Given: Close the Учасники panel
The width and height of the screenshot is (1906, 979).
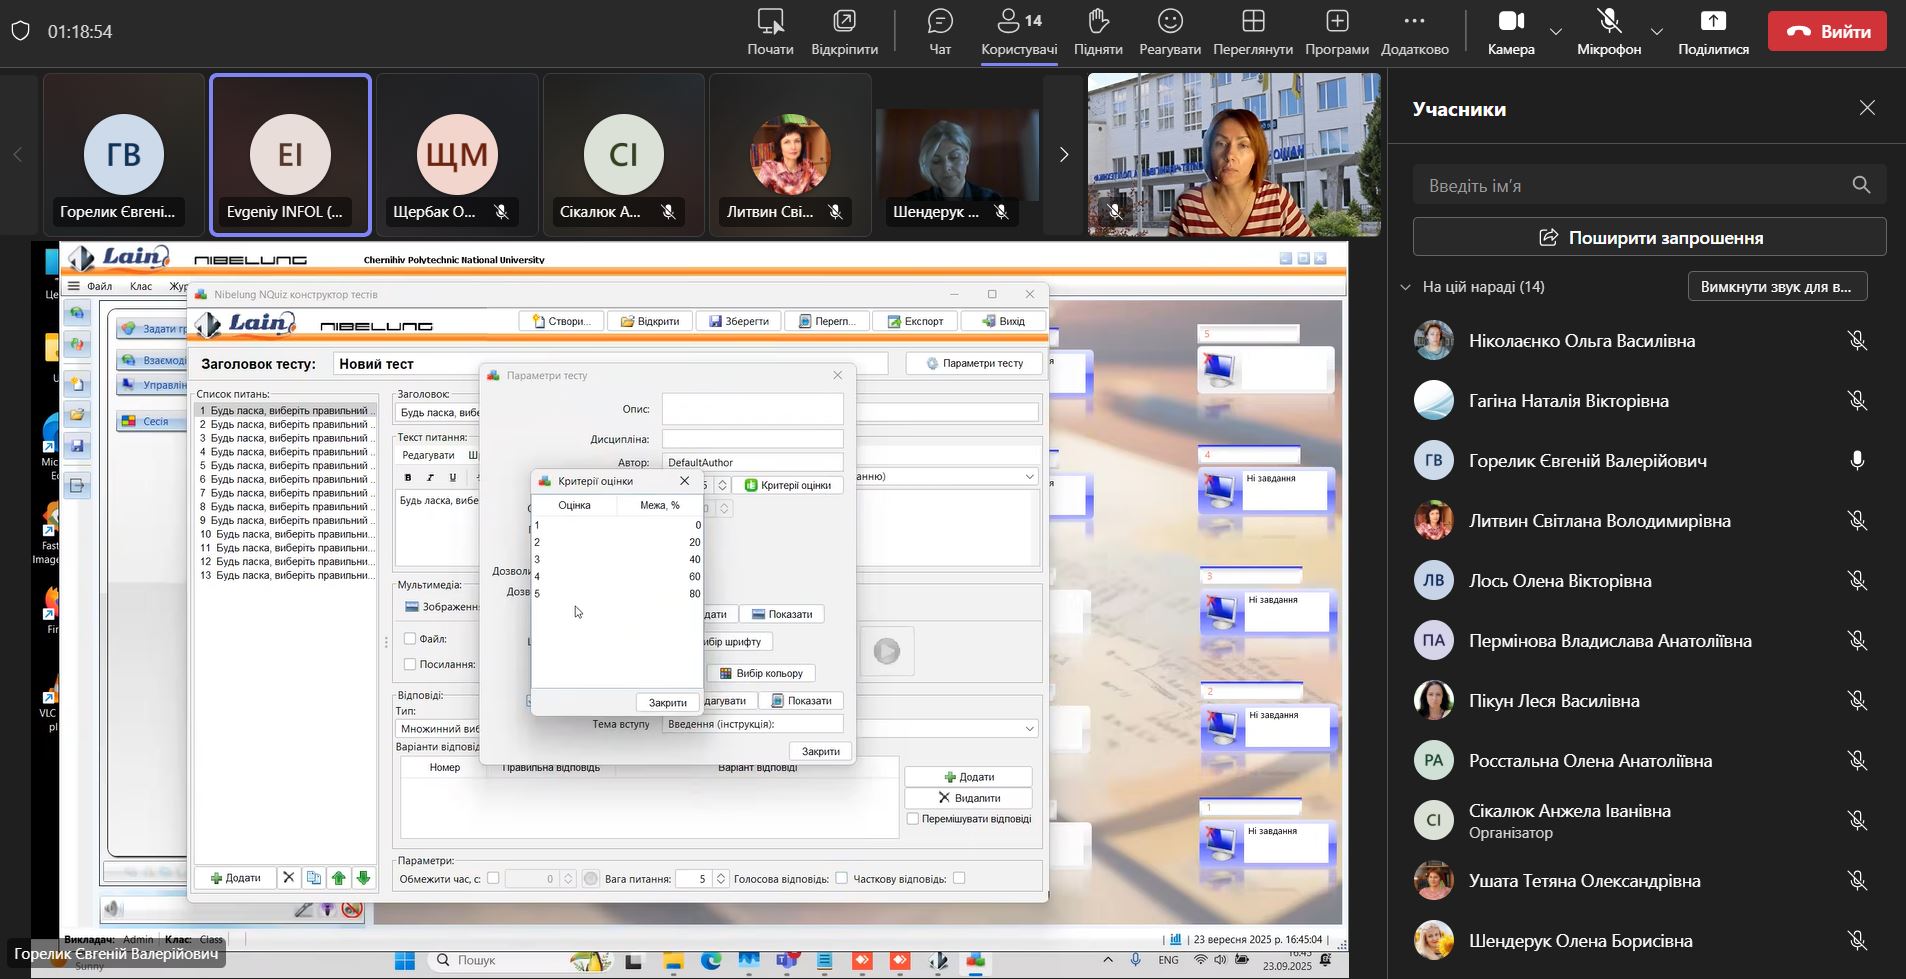Looking at the screenshot, I should (x=1867, y=108).
